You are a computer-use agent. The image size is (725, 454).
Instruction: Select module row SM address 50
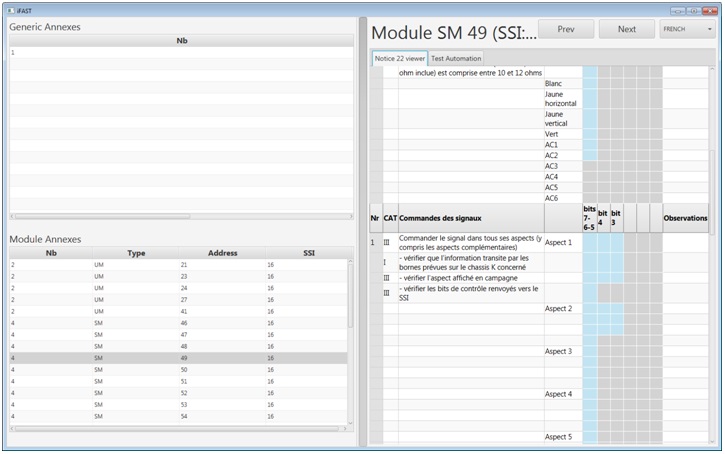(178, 369)
